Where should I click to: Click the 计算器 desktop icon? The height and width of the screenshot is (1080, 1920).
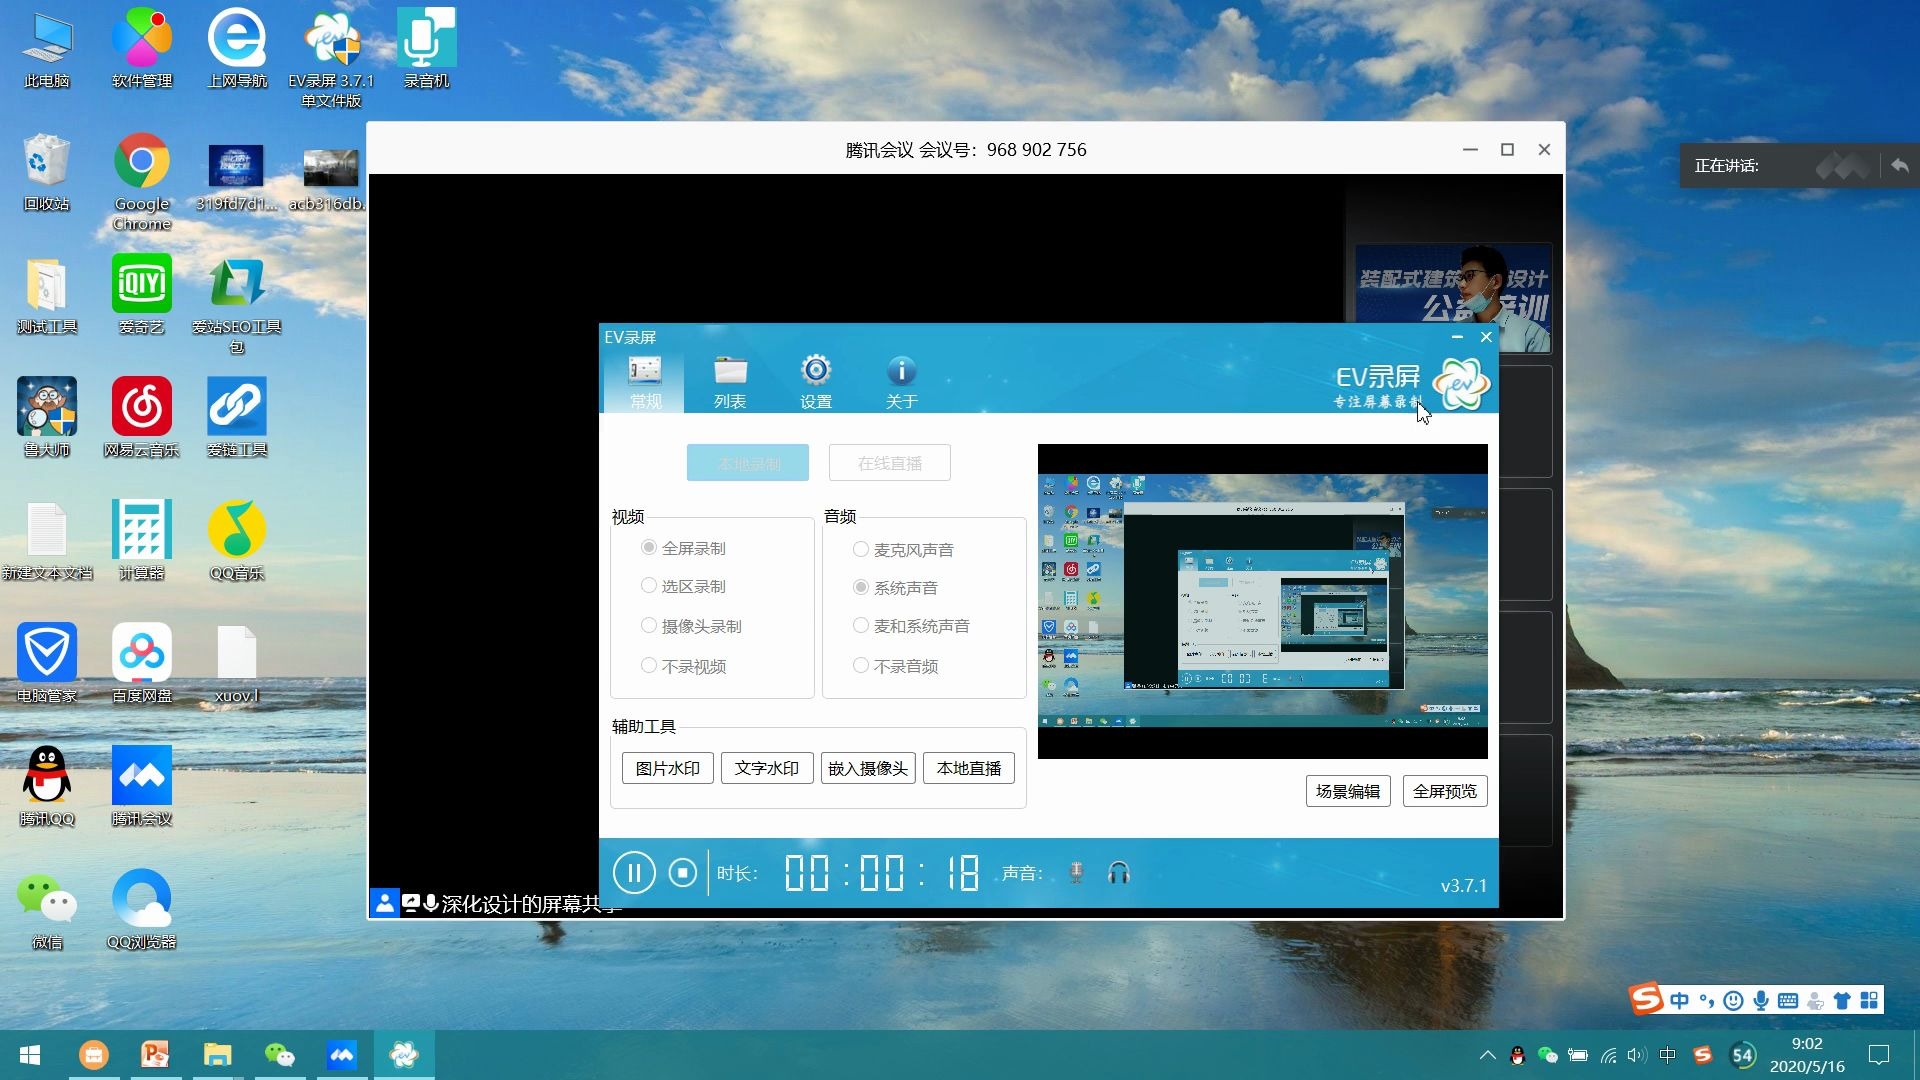(x=142, y=541)
